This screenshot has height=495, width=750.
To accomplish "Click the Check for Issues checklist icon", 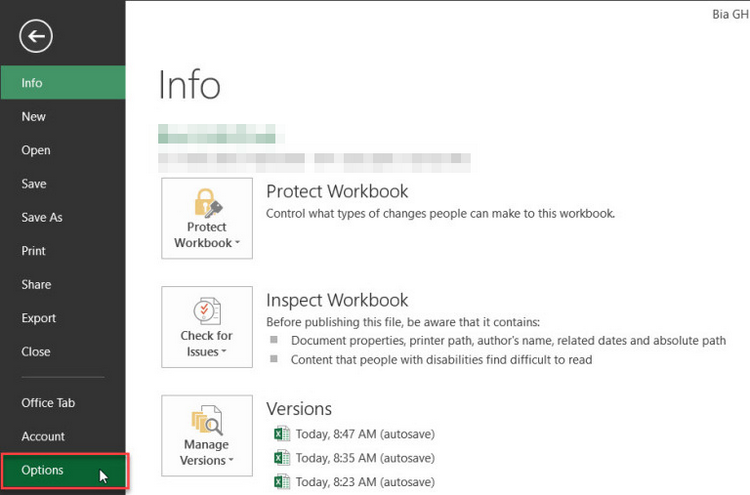I will [x=207, y=311].
